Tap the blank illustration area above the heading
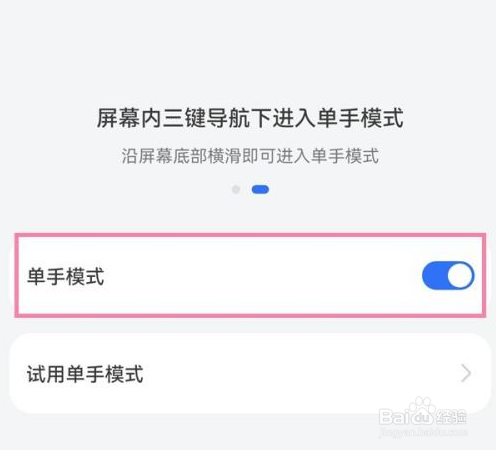The width and height of the screenshot is (496, 450). pos(248,50)
